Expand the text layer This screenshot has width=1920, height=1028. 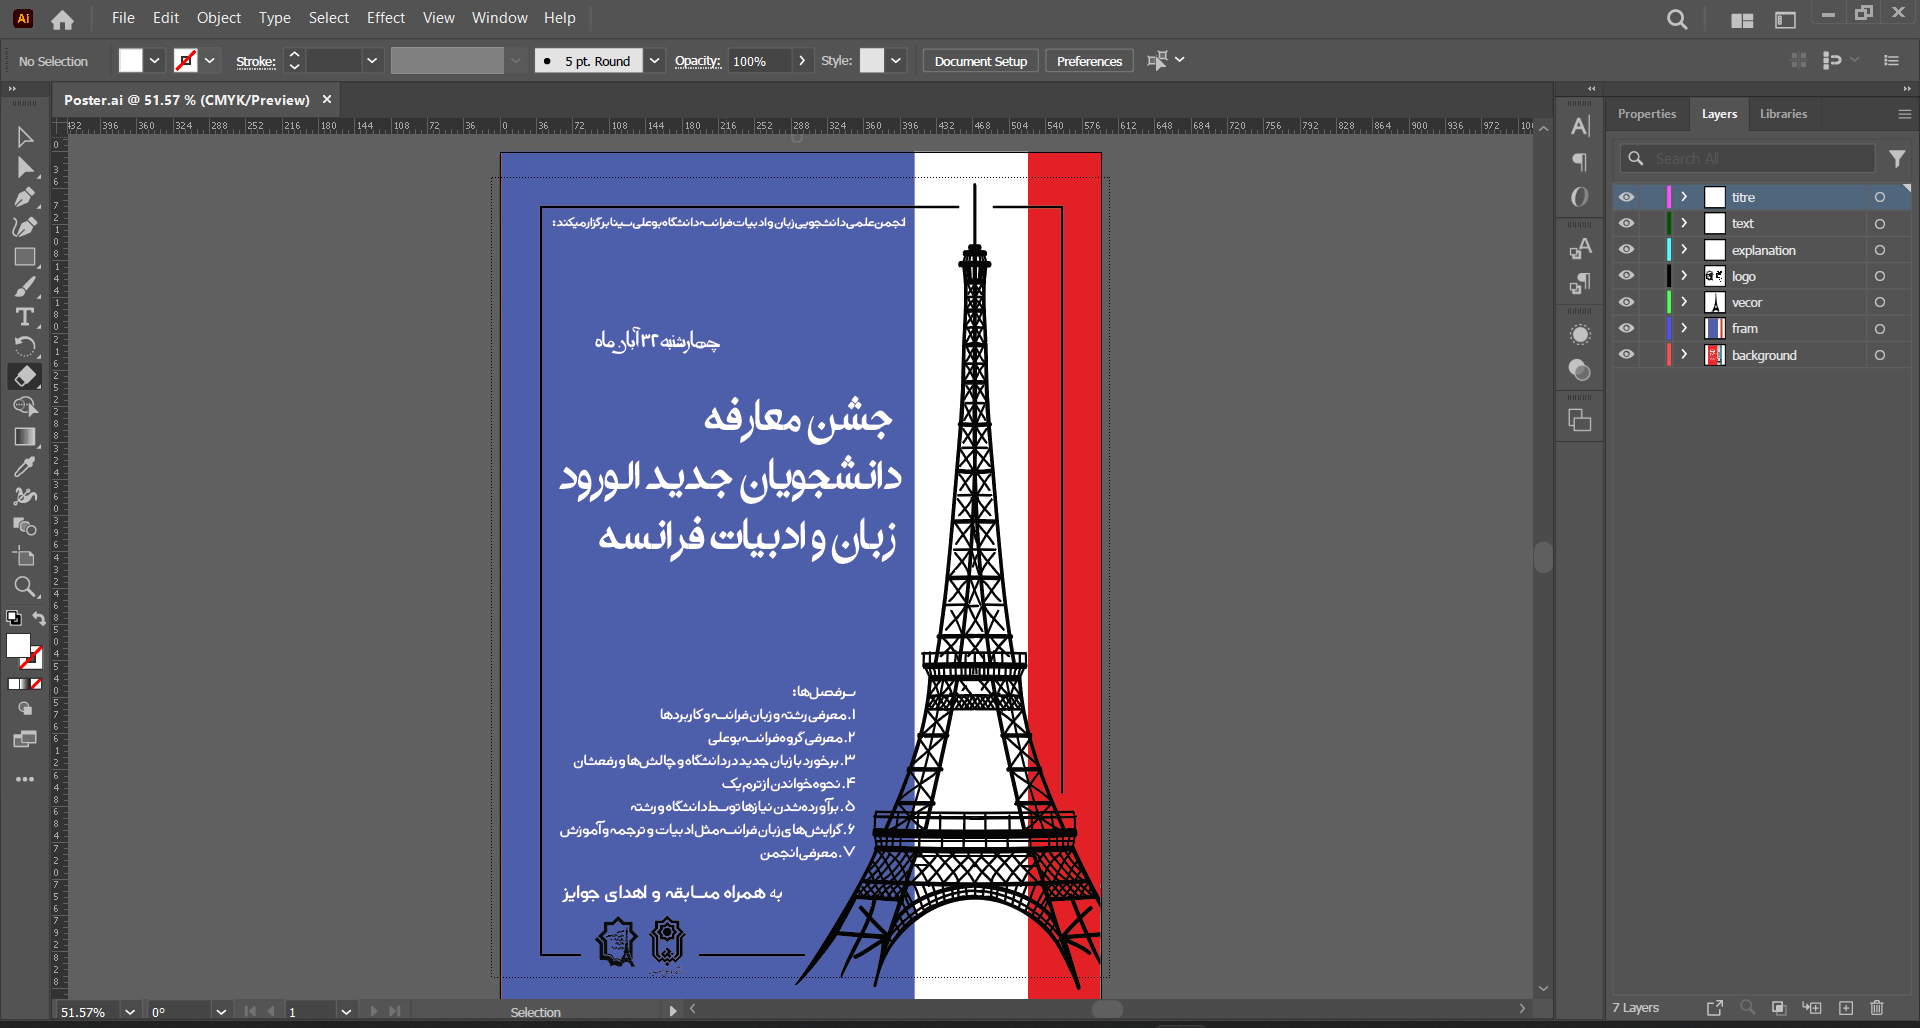(x=1684, y=223)
